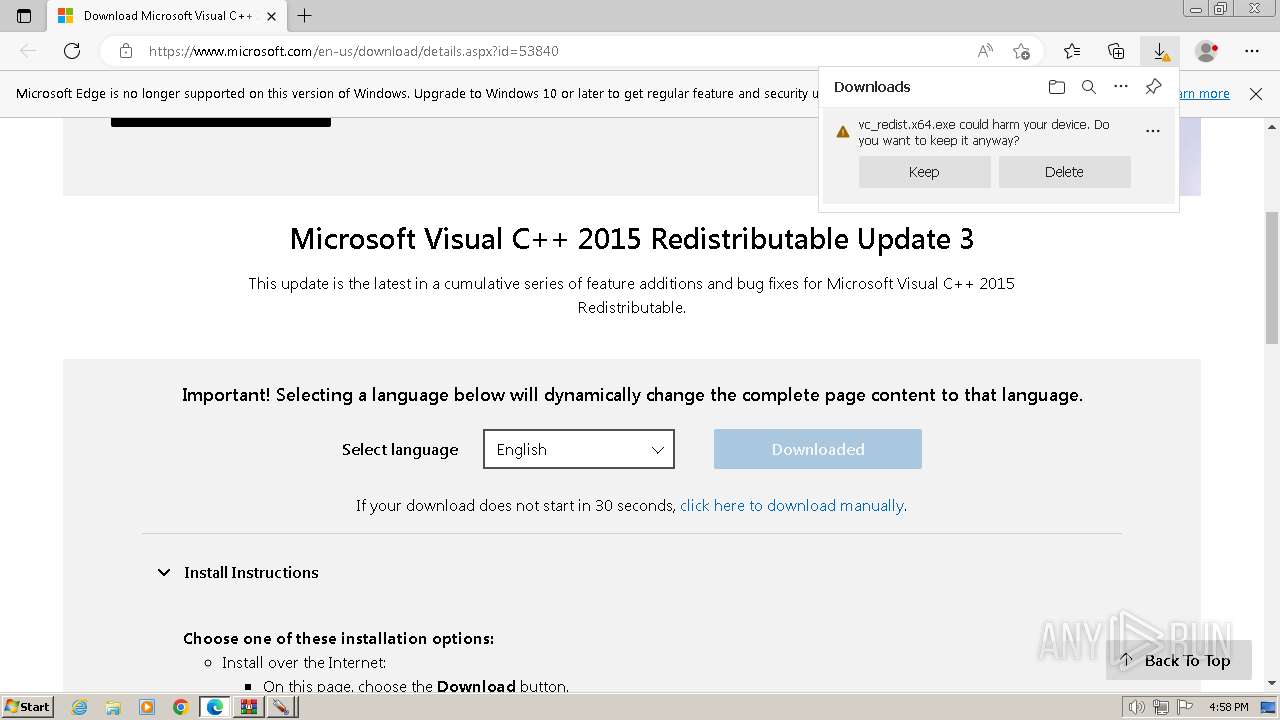Collapse the Install Instructions section
Image resolution: width=1280 pixels, height=720 pixels.
(164, 572)
